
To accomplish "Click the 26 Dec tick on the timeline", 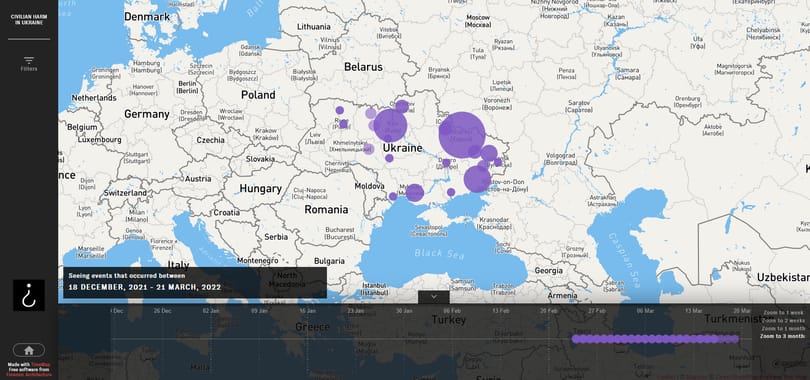I will pos(163,311).
